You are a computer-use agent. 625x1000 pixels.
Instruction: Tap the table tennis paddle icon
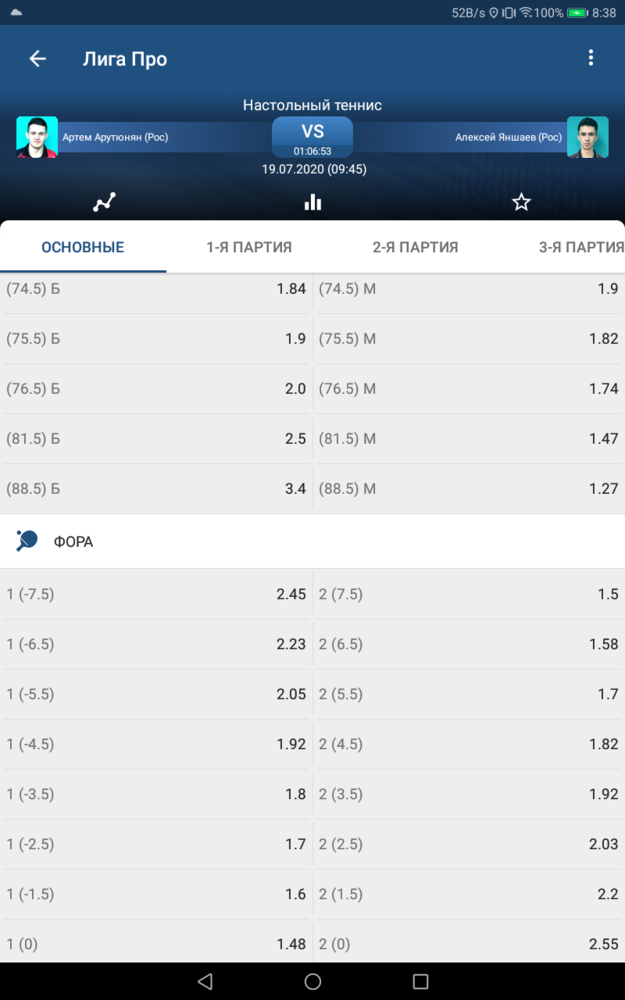coord(27,541)
